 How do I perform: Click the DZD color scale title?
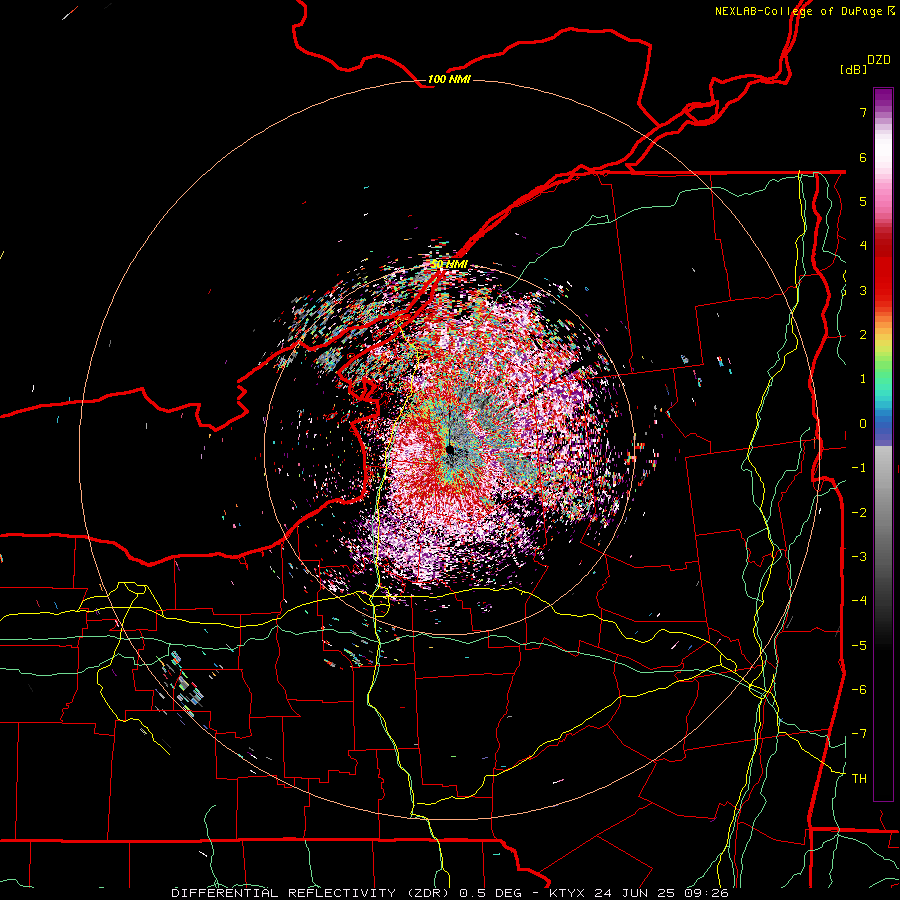[x=879, y=60]
